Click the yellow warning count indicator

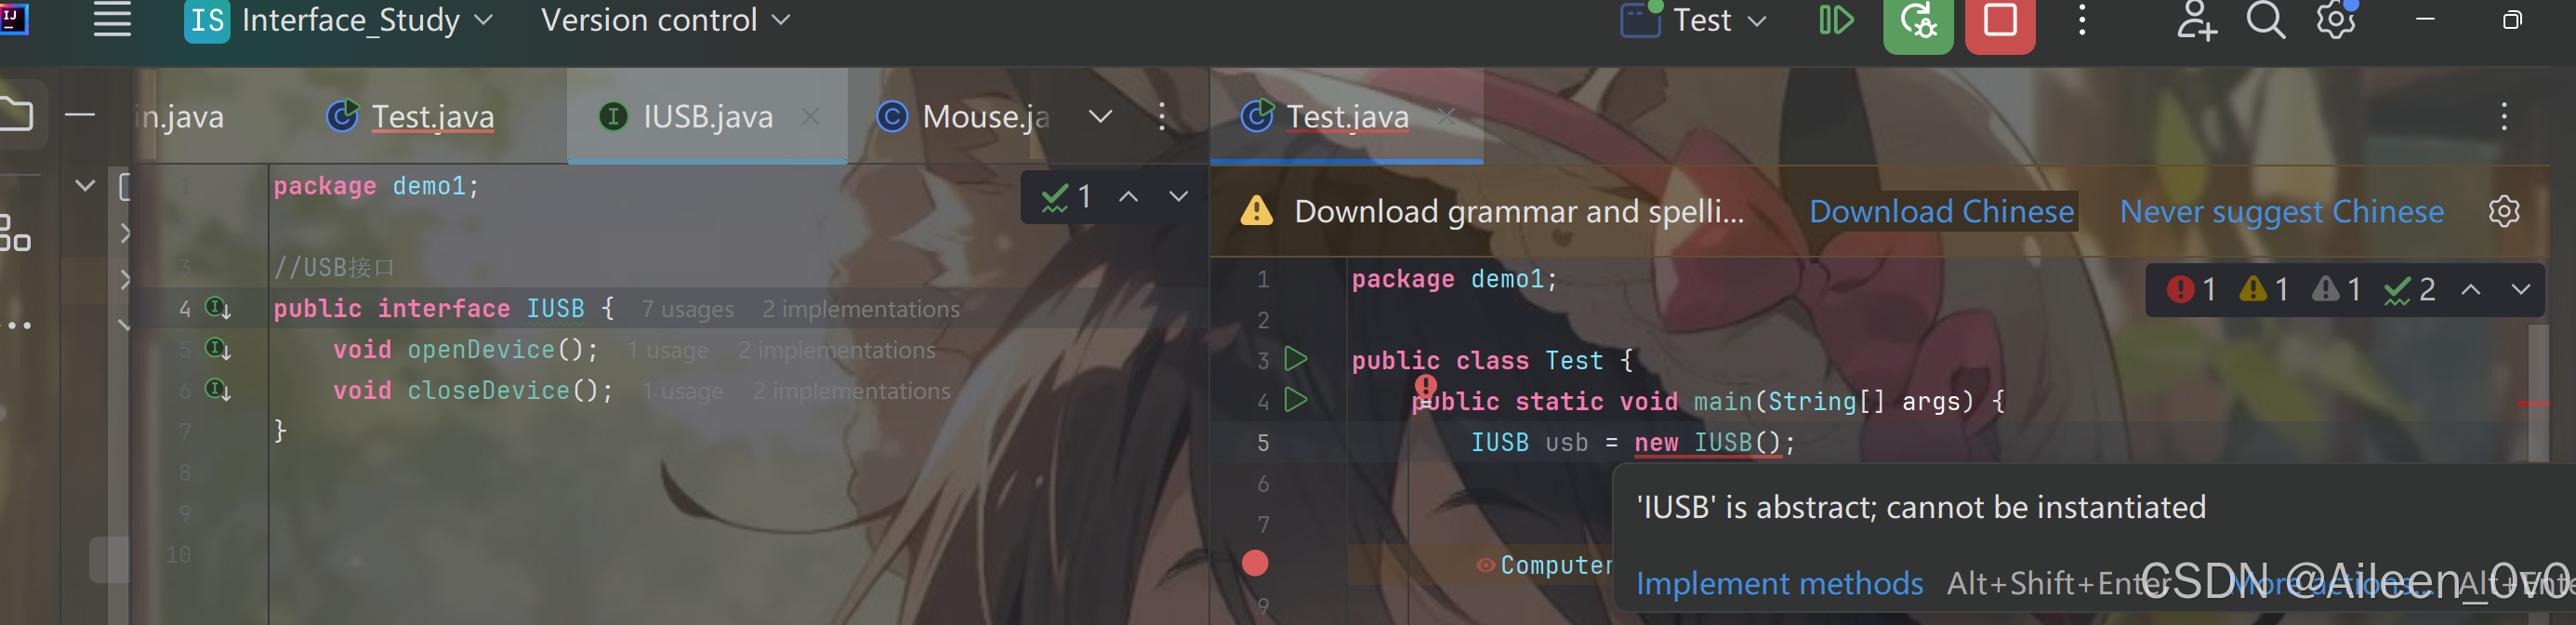coord(2265,290)
